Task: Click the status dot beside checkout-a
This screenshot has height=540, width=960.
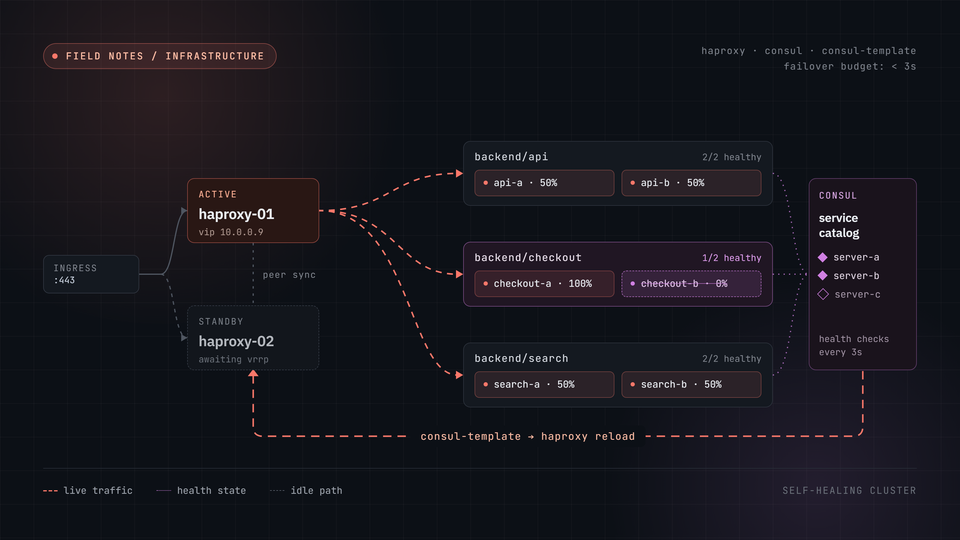Action: (x=486, y=284)
